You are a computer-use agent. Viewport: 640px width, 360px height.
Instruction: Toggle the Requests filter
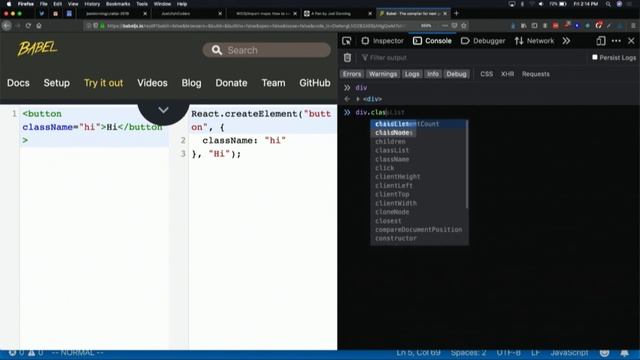[x=536, y=74]
